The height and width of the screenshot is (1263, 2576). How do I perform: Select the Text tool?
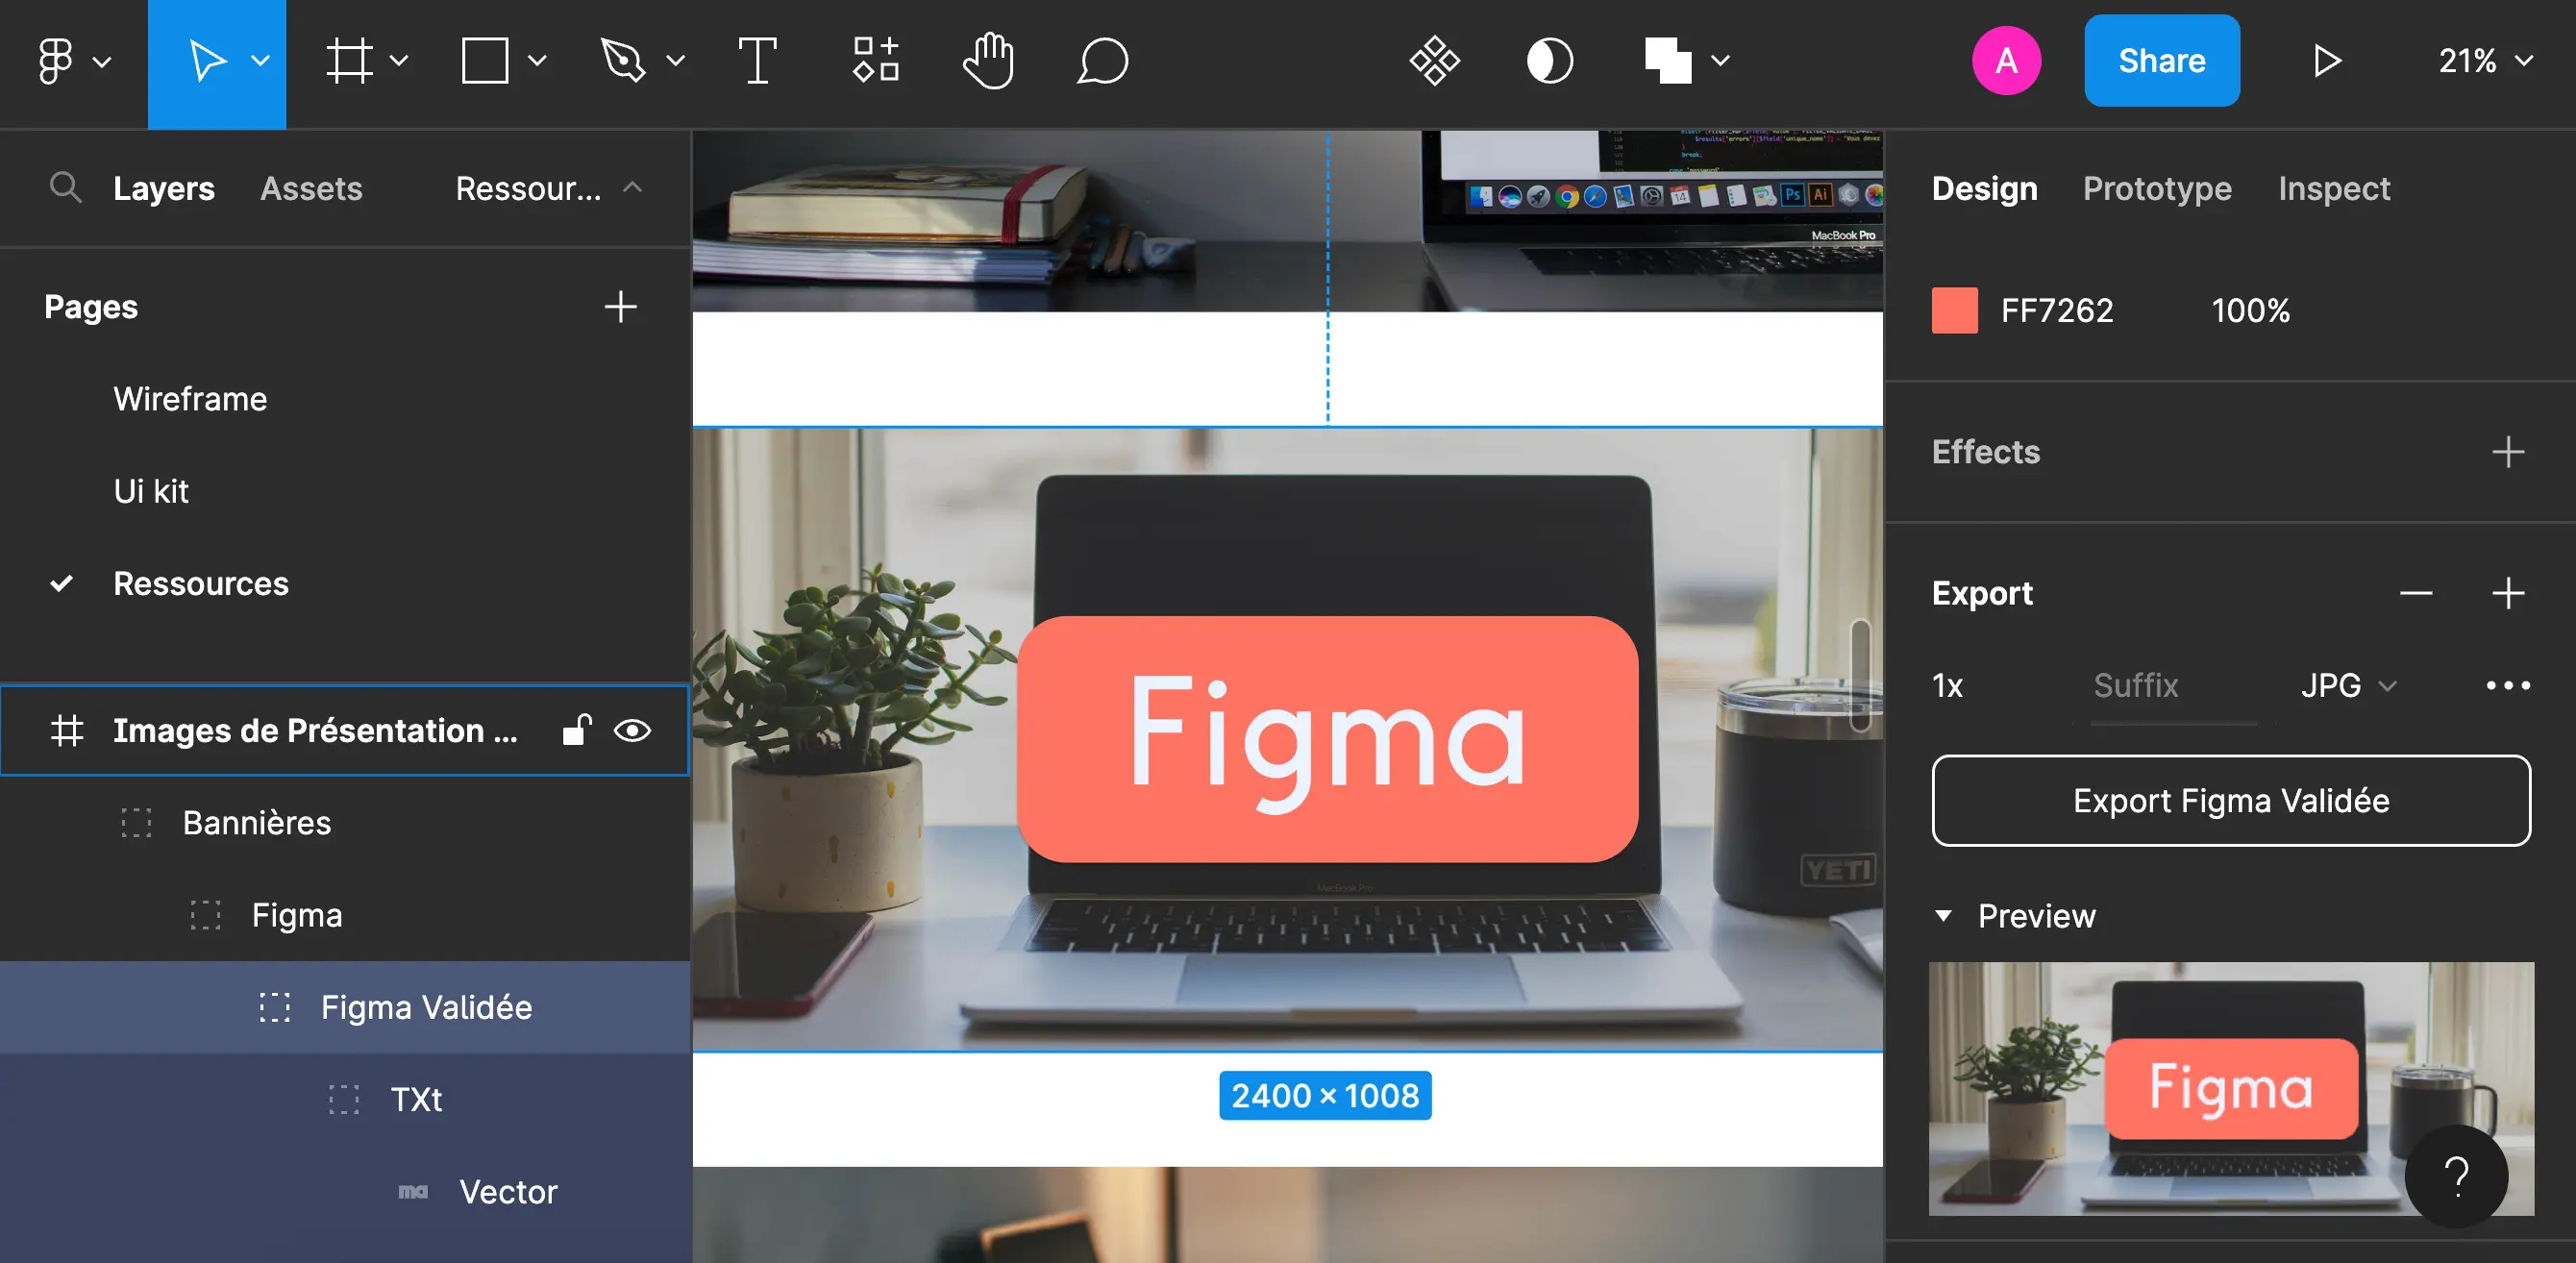tap(755, 62)
